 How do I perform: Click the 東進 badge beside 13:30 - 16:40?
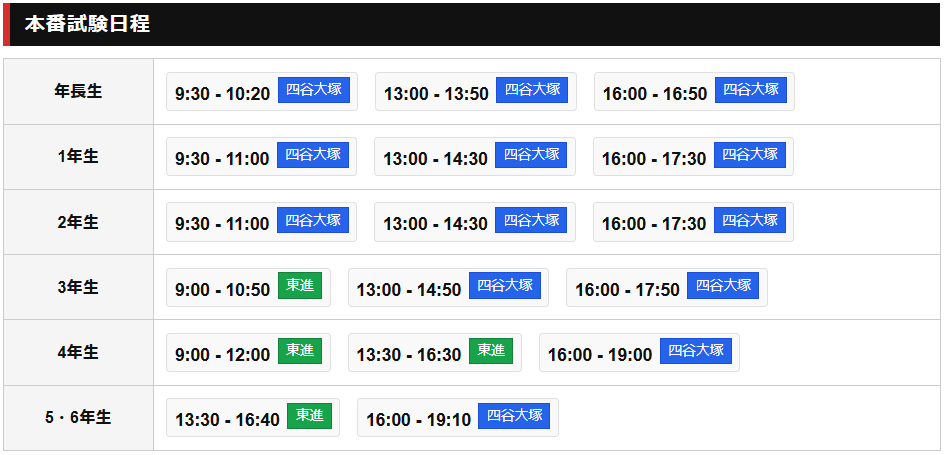pyautogui.click(x=309, y=416)
